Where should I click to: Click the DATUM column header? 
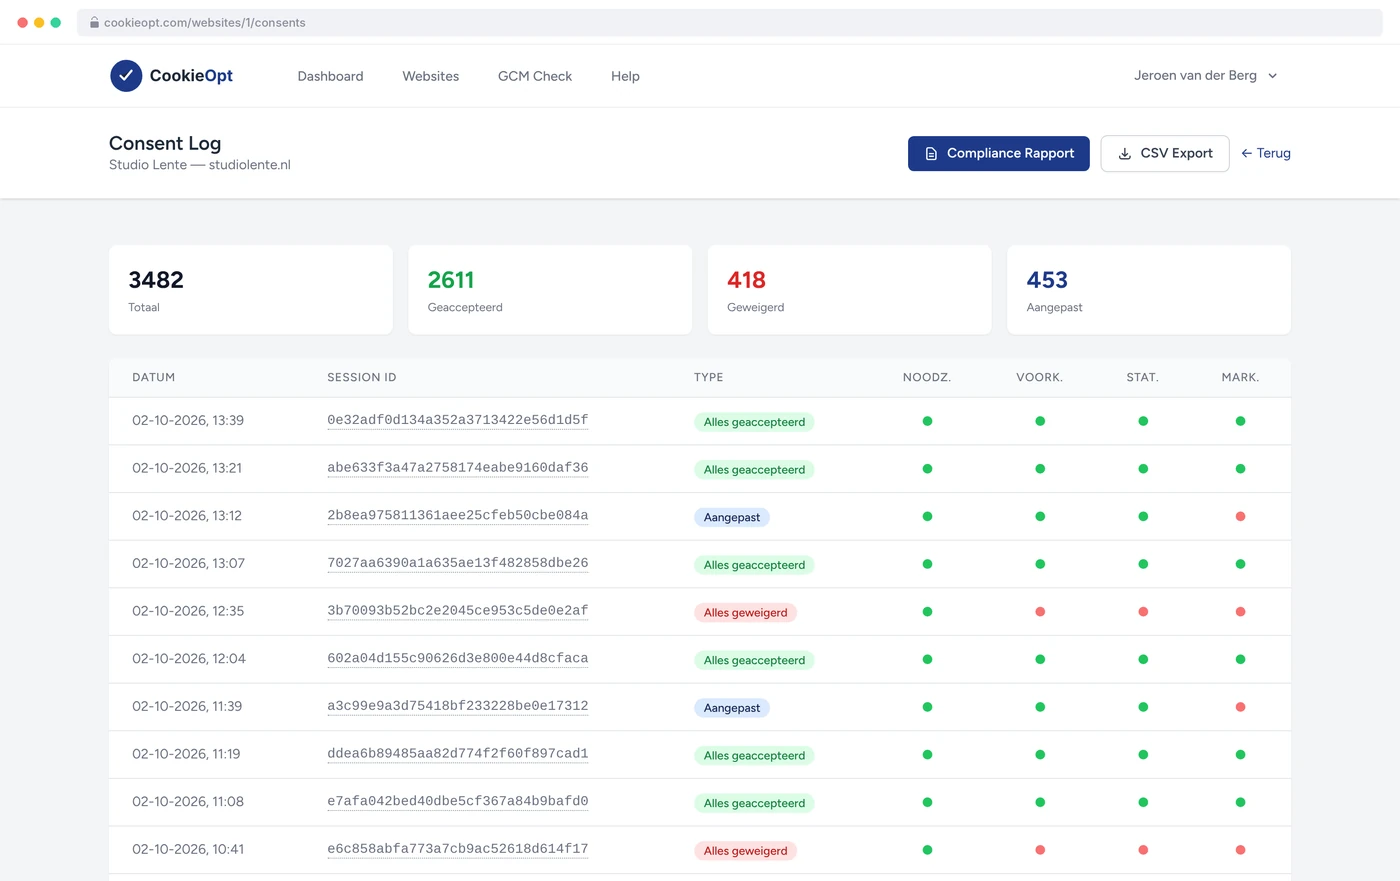point(154,378)
